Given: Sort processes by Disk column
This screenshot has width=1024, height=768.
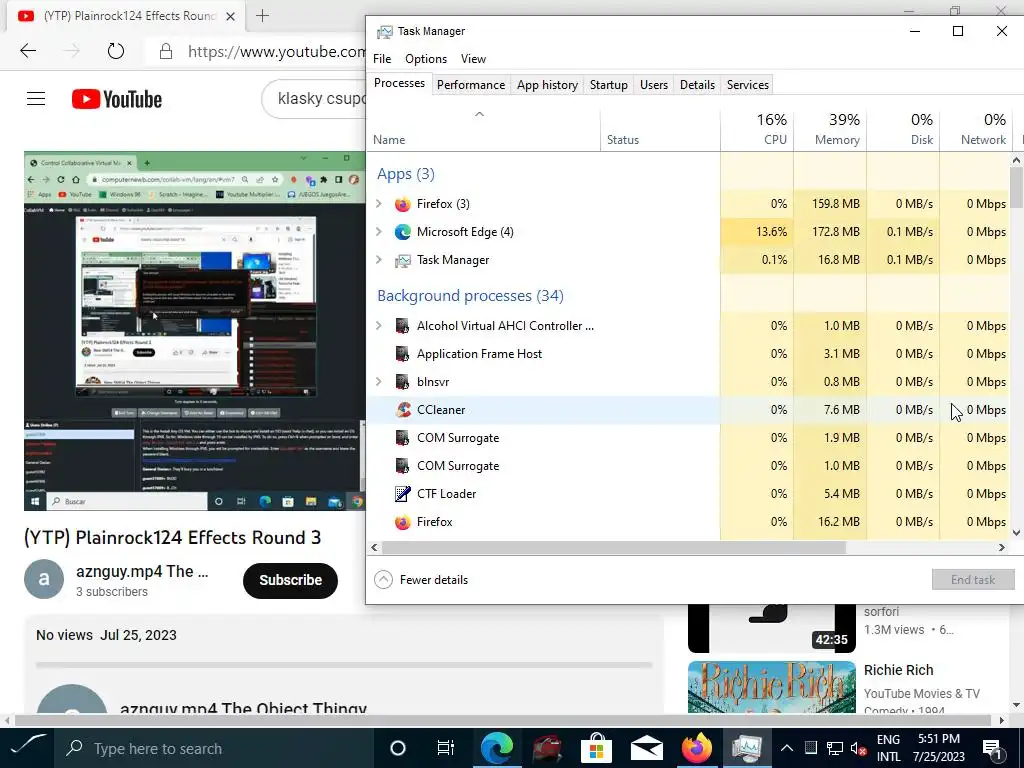Looking at the screenshot, I should 903,129.
